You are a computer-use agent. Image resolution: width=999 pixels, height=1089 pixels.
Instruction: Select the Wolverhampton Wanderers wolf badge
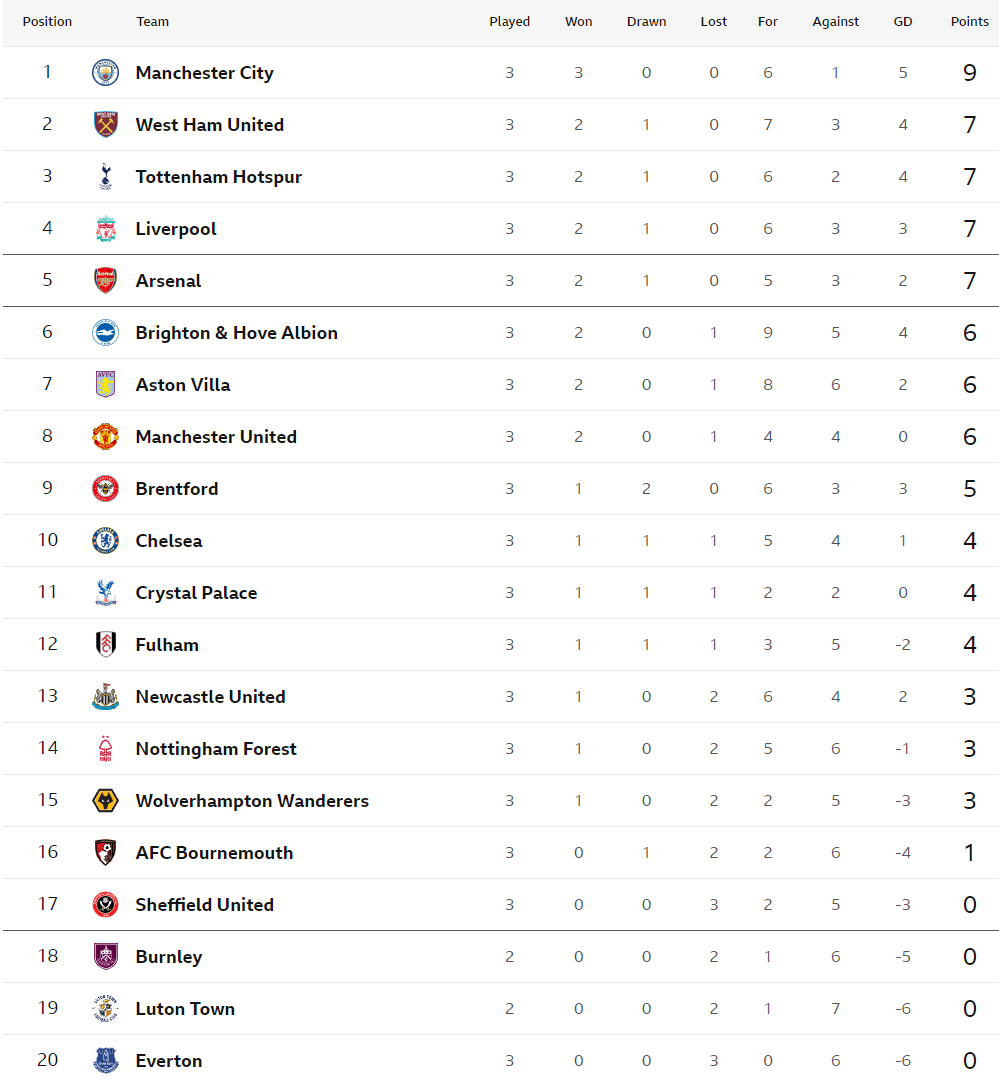pos(106,800)
